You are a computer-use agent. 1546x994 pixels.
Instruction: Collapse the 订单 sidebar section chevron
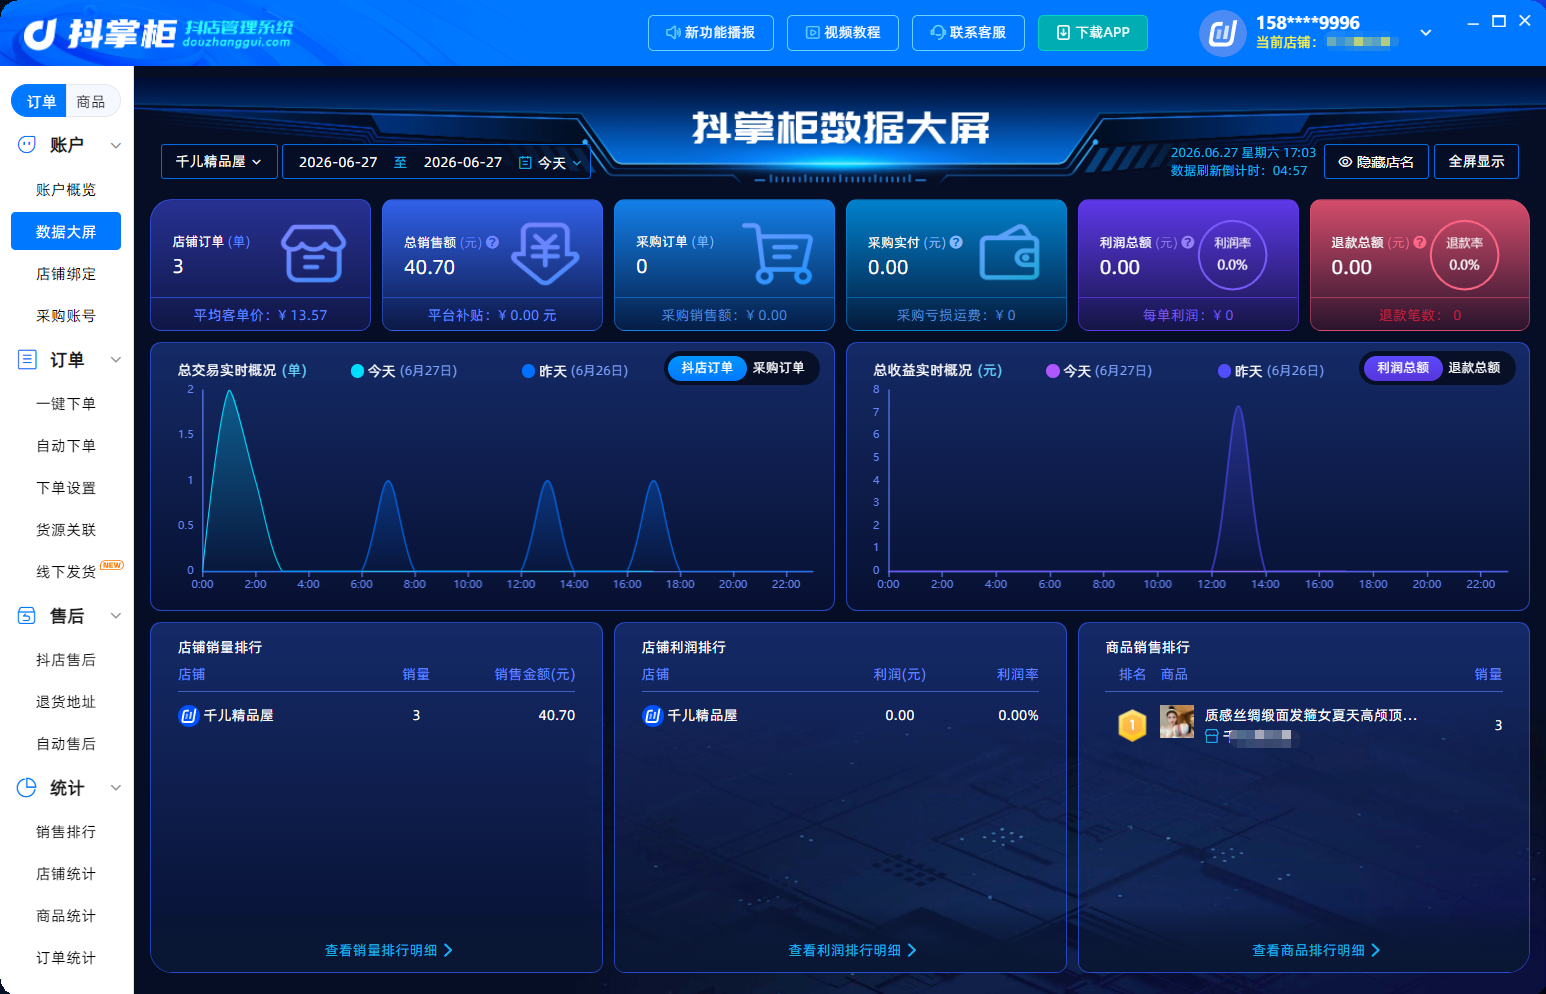pos(116,360)
